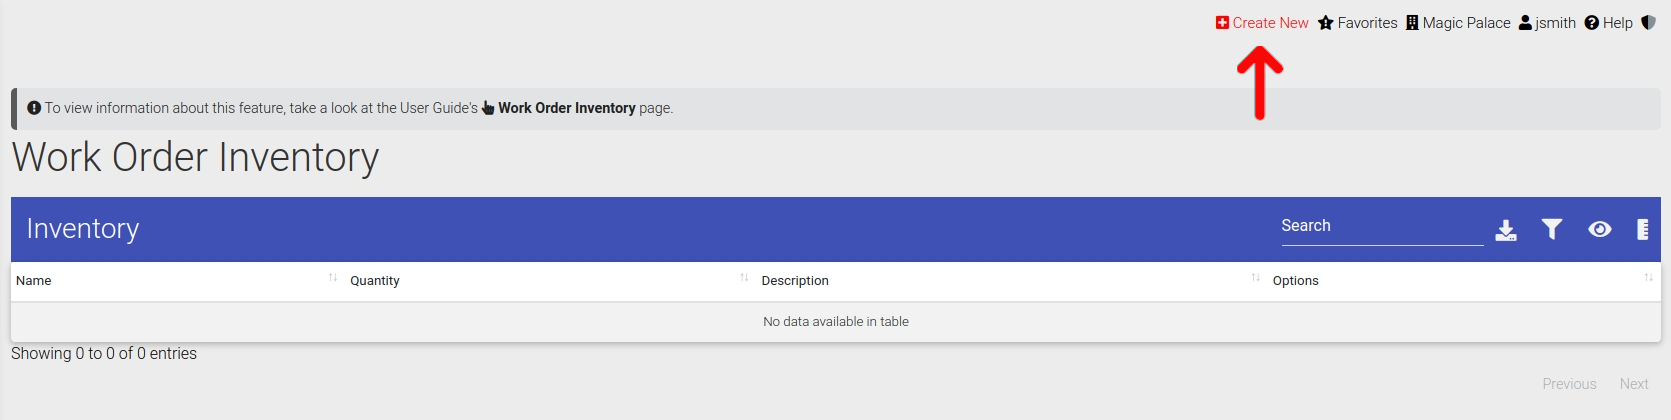1671x420 pixels.
Task: Click the Magic Palace building icon
Action: 1412,23
